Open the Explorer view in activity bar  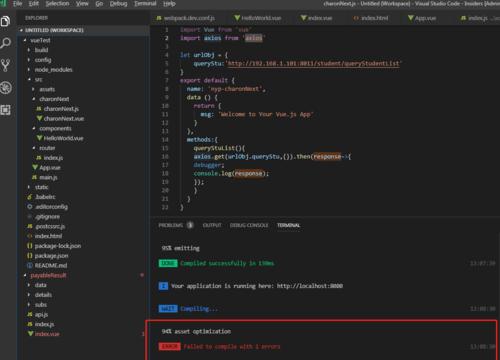(6, 21)
